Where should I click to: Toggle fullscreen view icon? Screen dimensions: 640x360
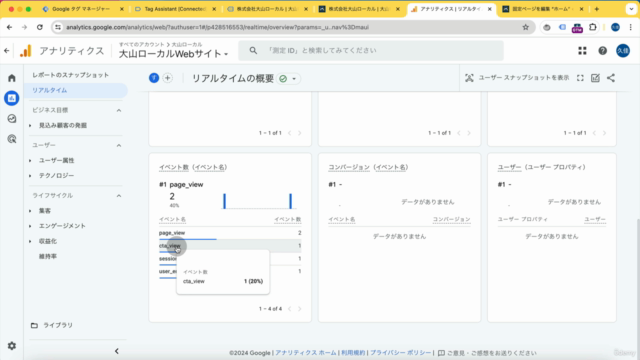tap(580, 78)
